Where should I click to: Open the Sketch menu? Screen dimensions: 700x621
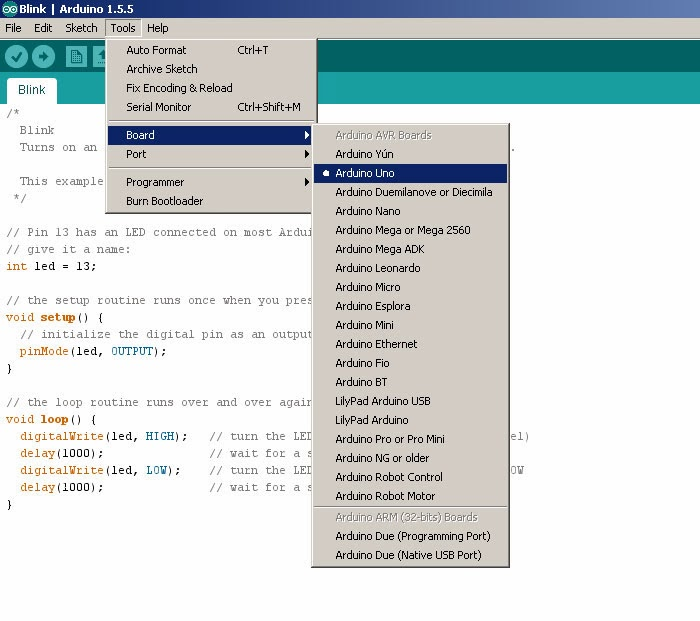point(81,28)
